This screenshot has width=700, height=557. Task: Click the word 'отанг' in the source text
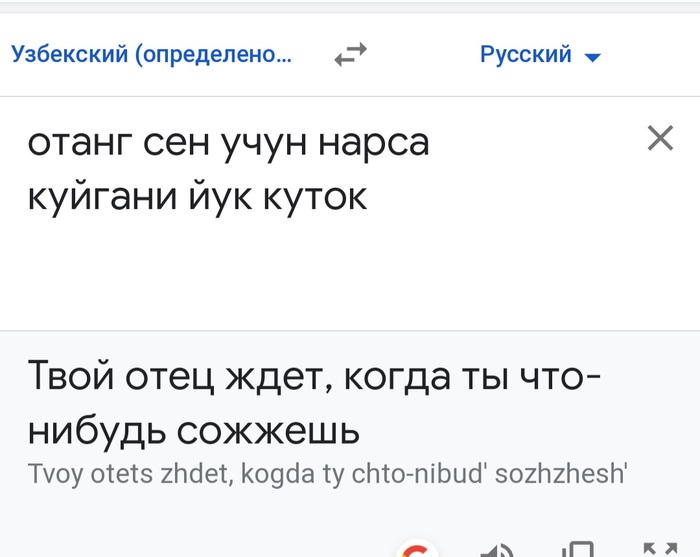[79, 144]
